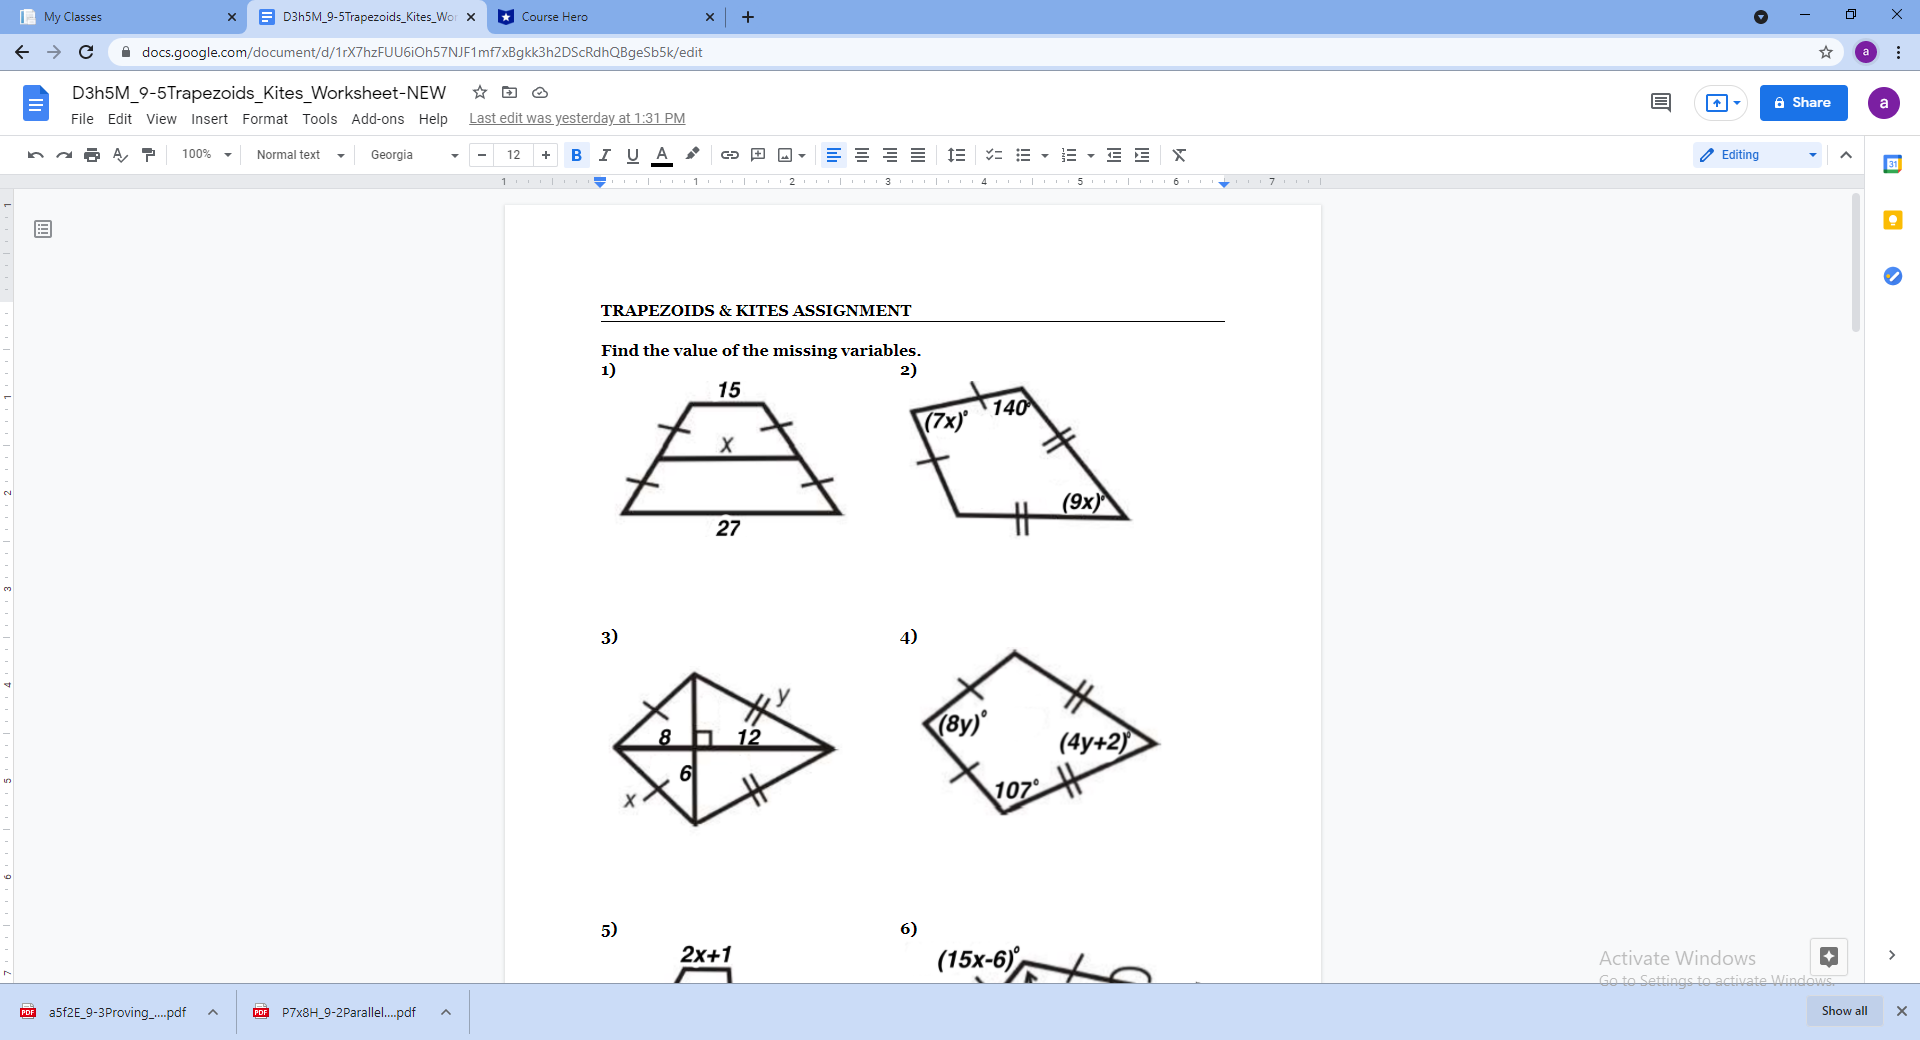
Task: Open the font family dropdown showing Georgia
Action: pos(411,155)
